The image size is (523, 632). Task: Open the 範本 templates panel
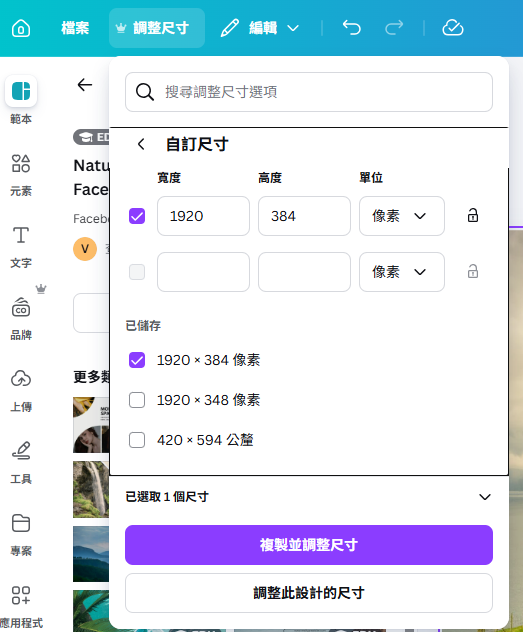(x=21, y=100)
